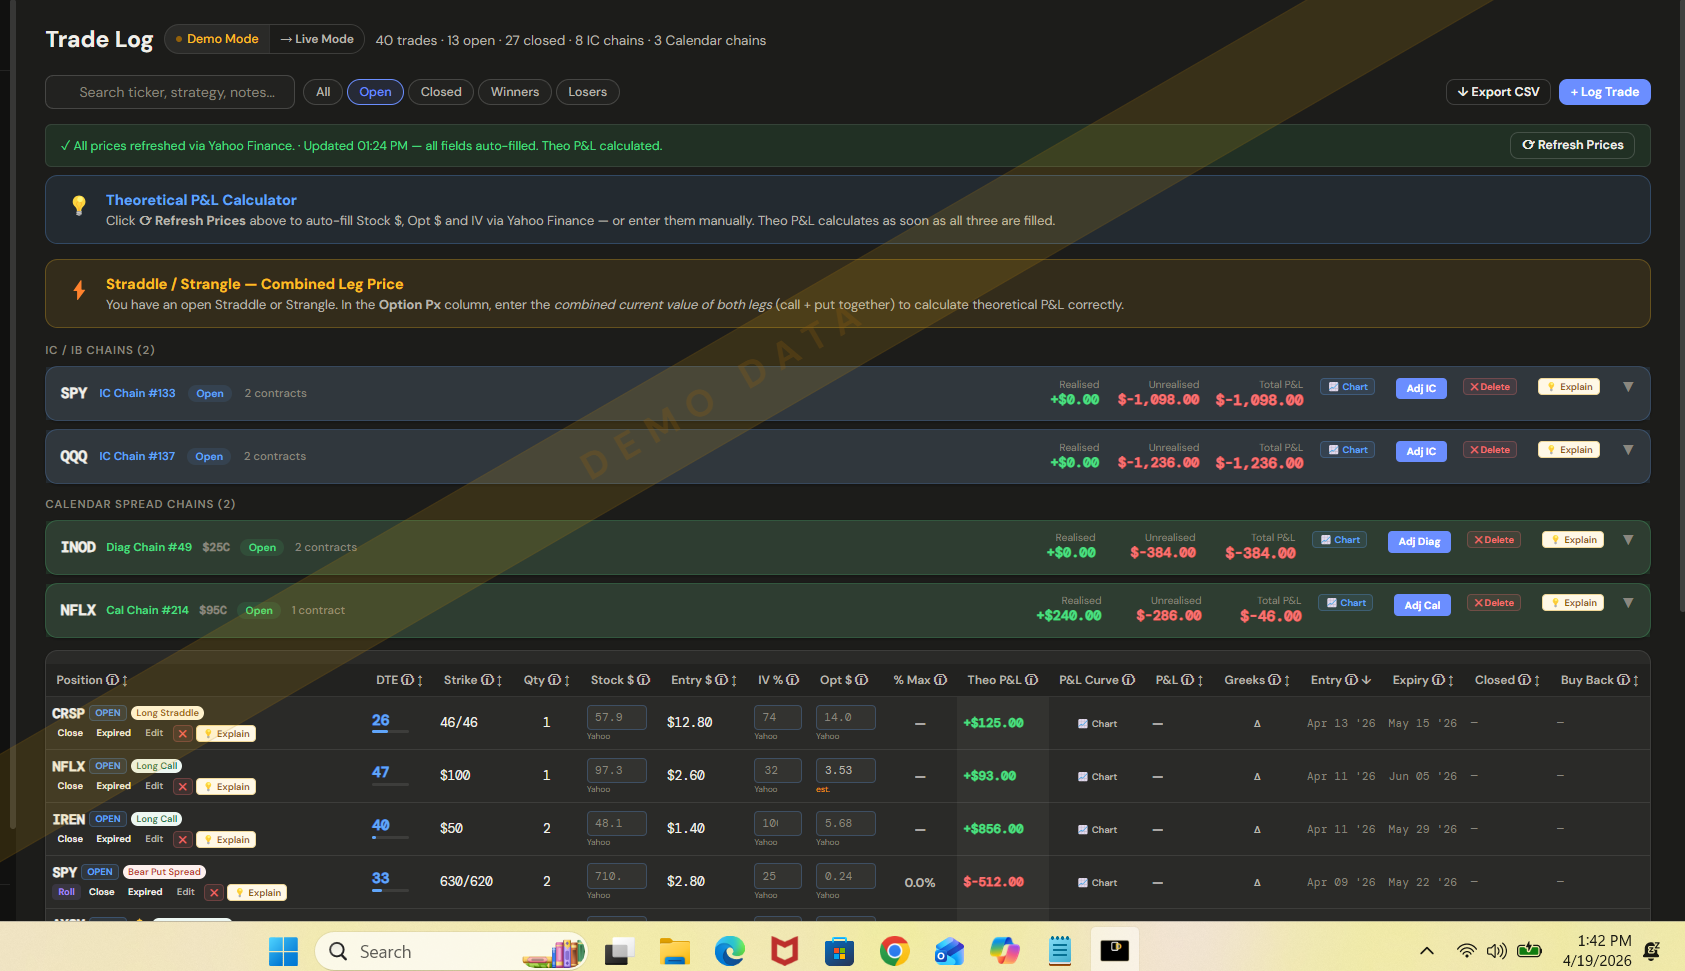This screenshot has height=971, width=1685.
Task: Delete the QQQ IC Chain #137
Action: (x=1490, y=450)
